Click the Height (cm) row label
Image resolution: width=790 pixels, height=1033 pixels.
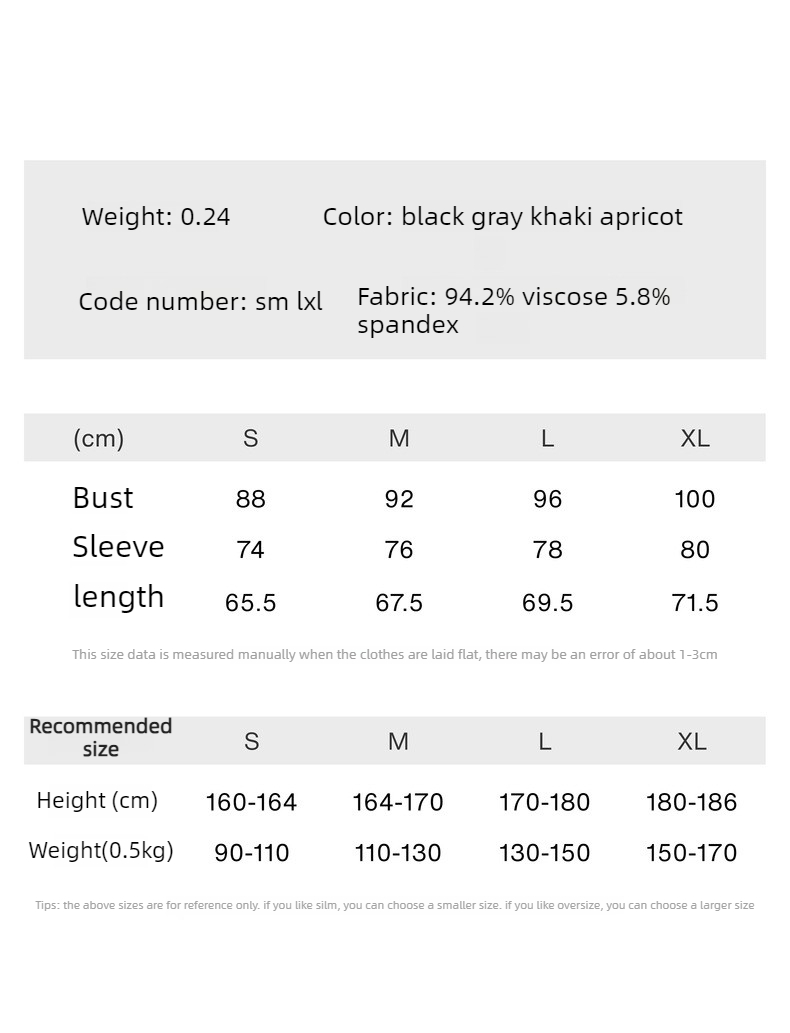(98, 800)
